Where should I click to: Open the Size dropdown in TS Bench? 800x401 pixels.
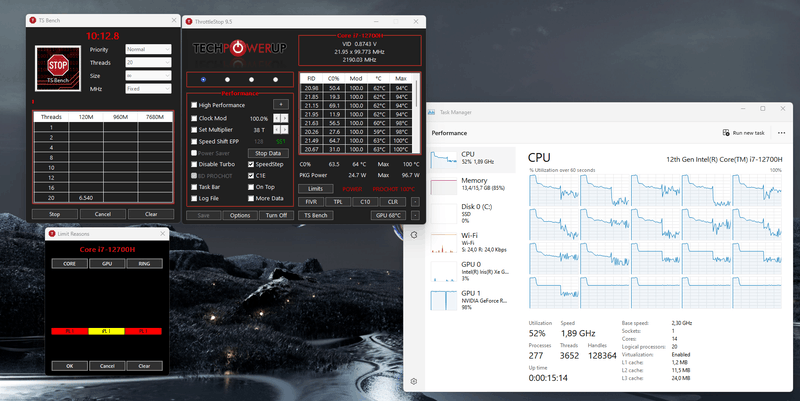point(148,76)
